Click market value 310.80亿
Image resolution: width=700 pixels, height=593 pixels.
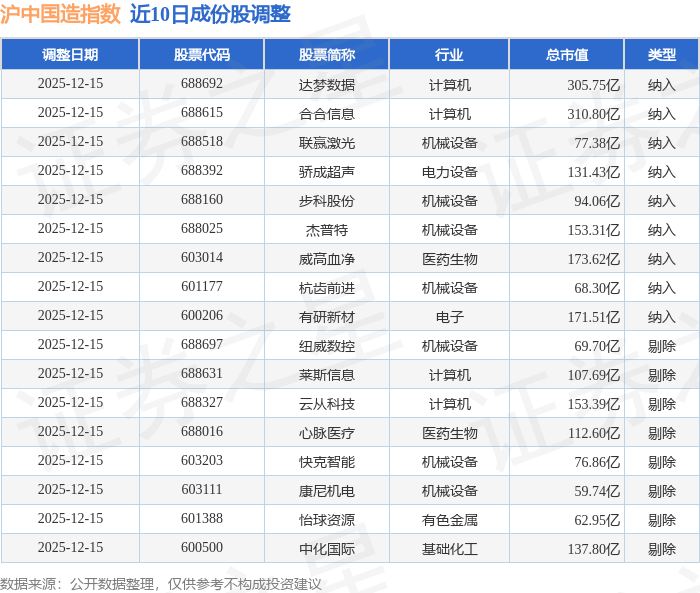point(593,113)
